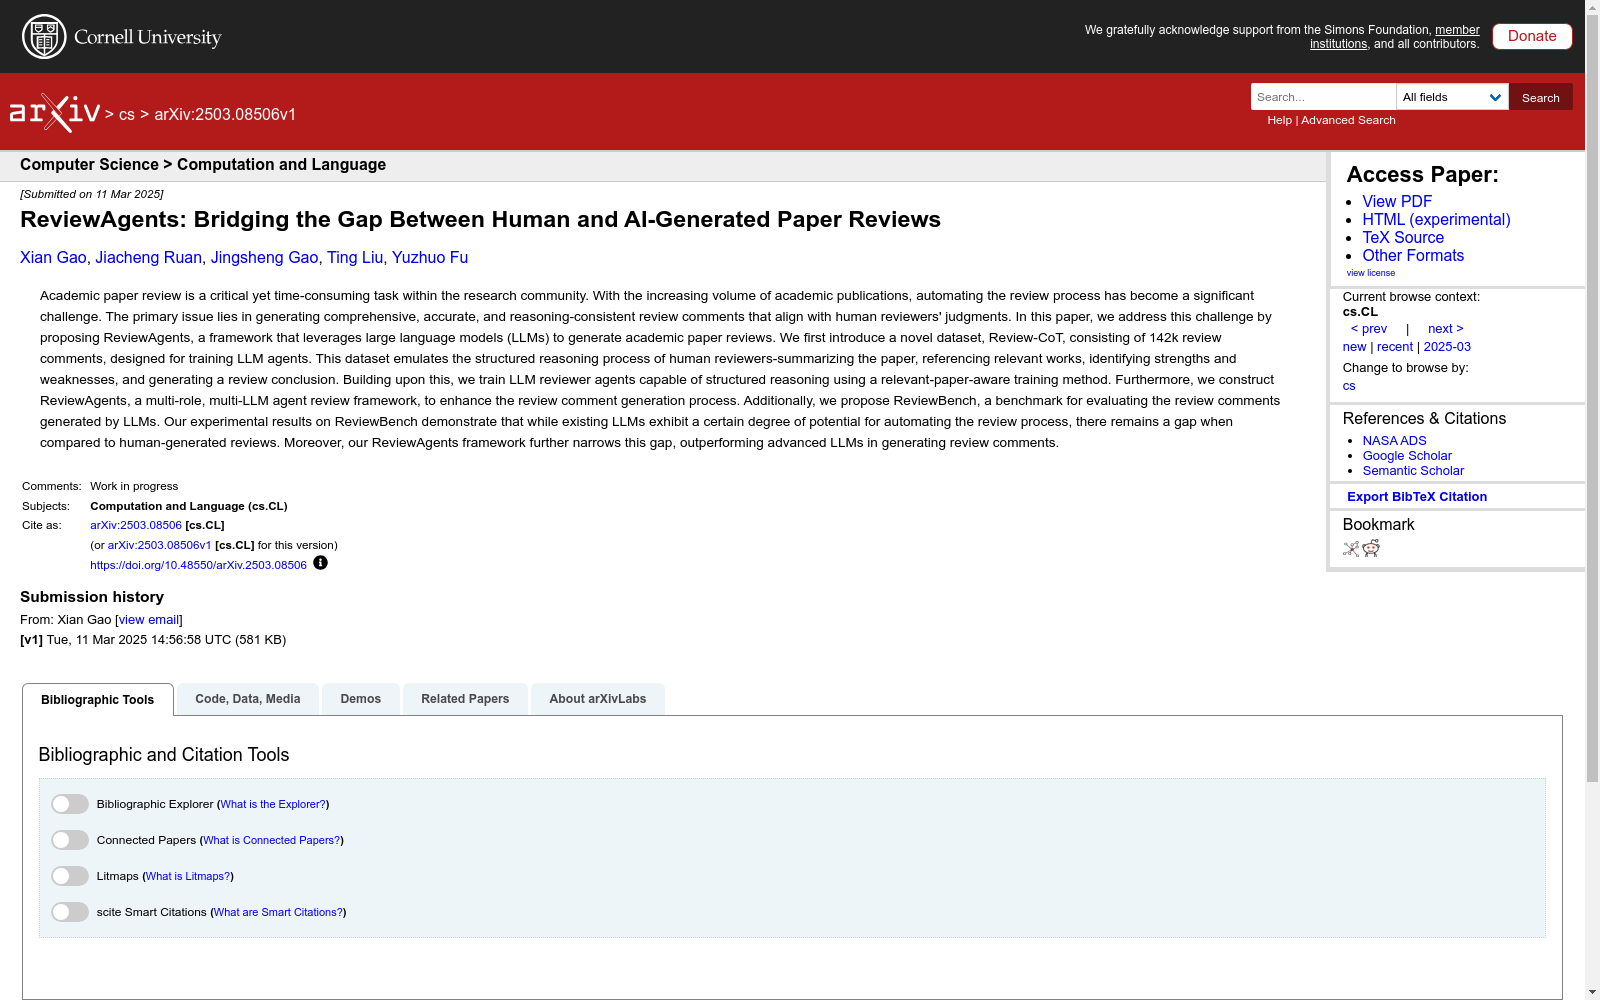1600x1000 pixels.
Task: Open the DOI URL link
Action: (x=198, y=565)
